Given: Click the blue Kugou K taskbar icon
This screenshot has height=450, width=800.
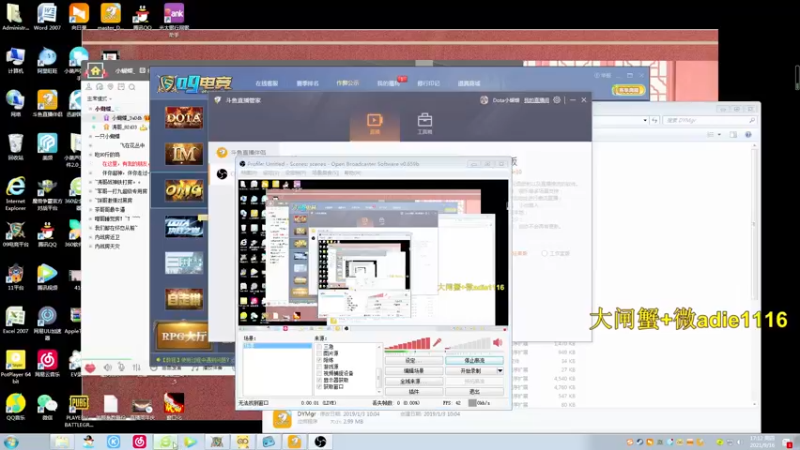Looking at the screenshot, I should 113,441.
